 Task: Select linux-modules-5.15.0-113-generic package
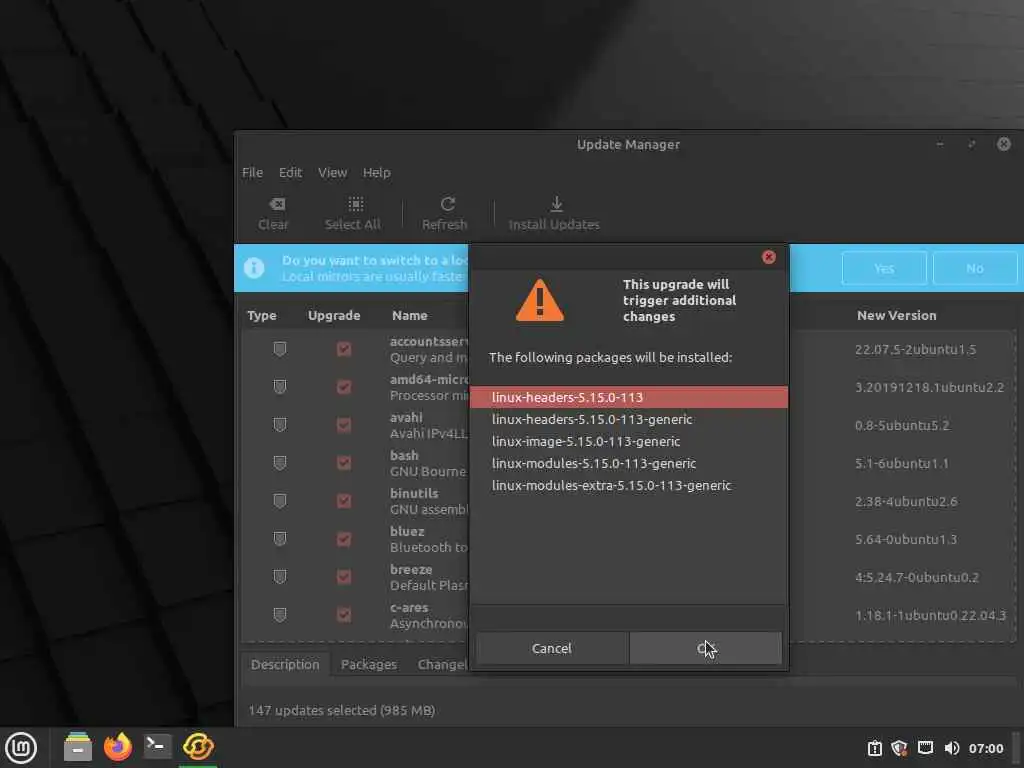[628, 463]
